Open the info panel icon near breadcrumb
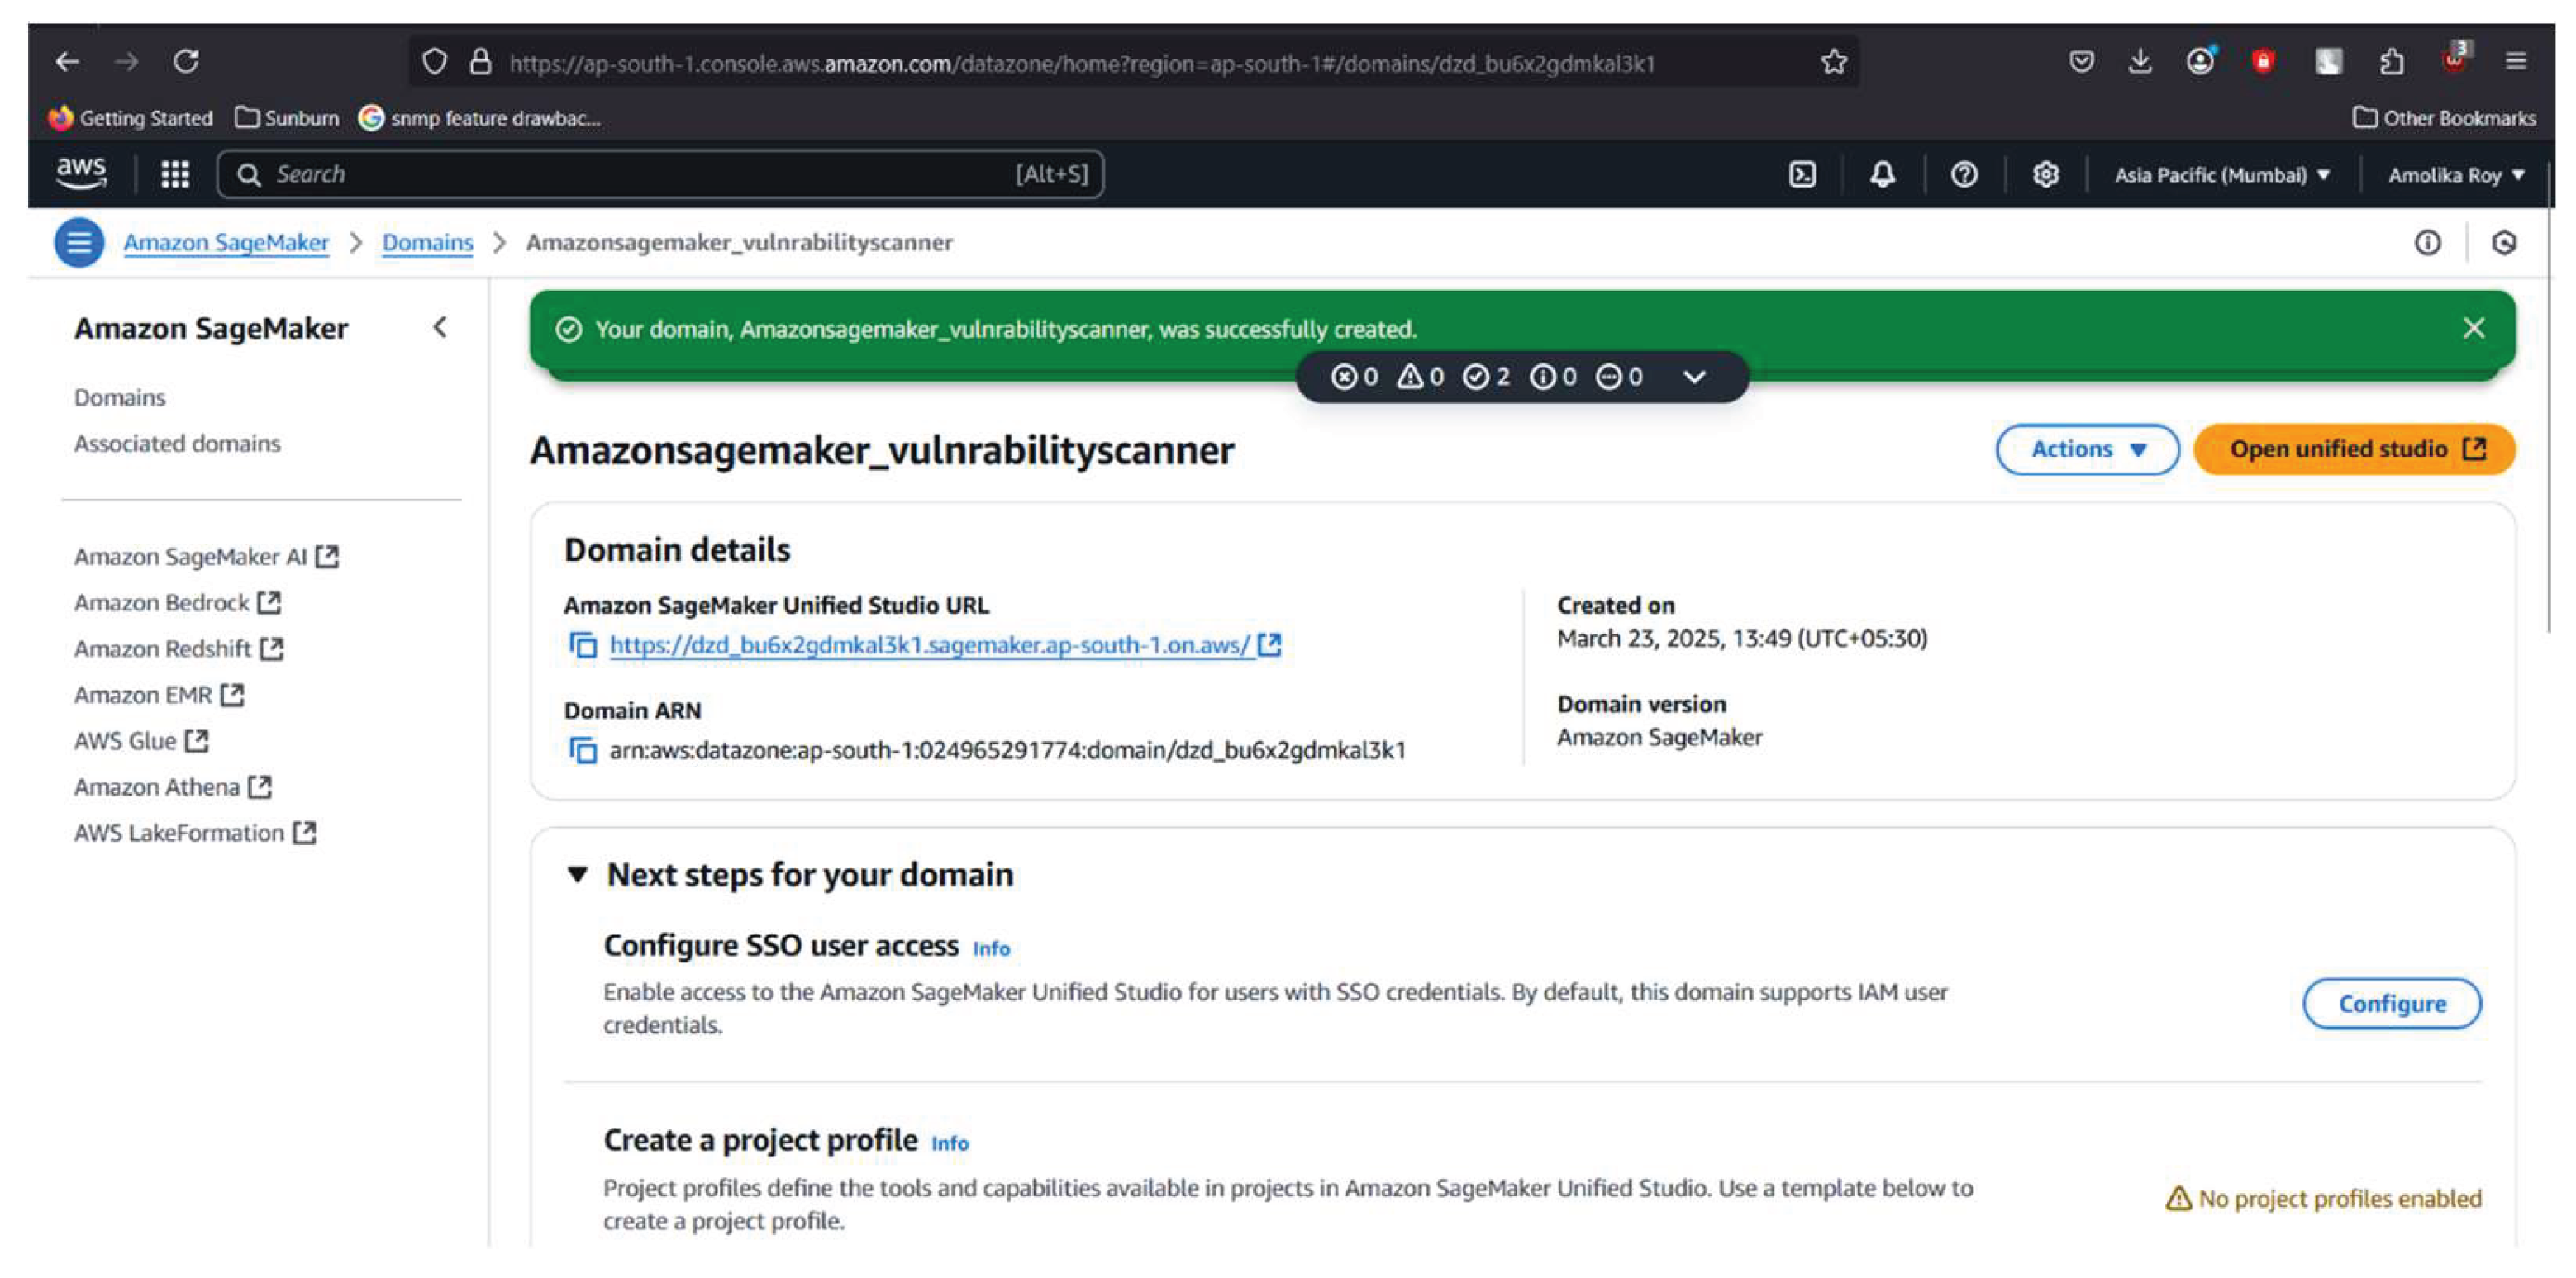 tap(2428, 243)
